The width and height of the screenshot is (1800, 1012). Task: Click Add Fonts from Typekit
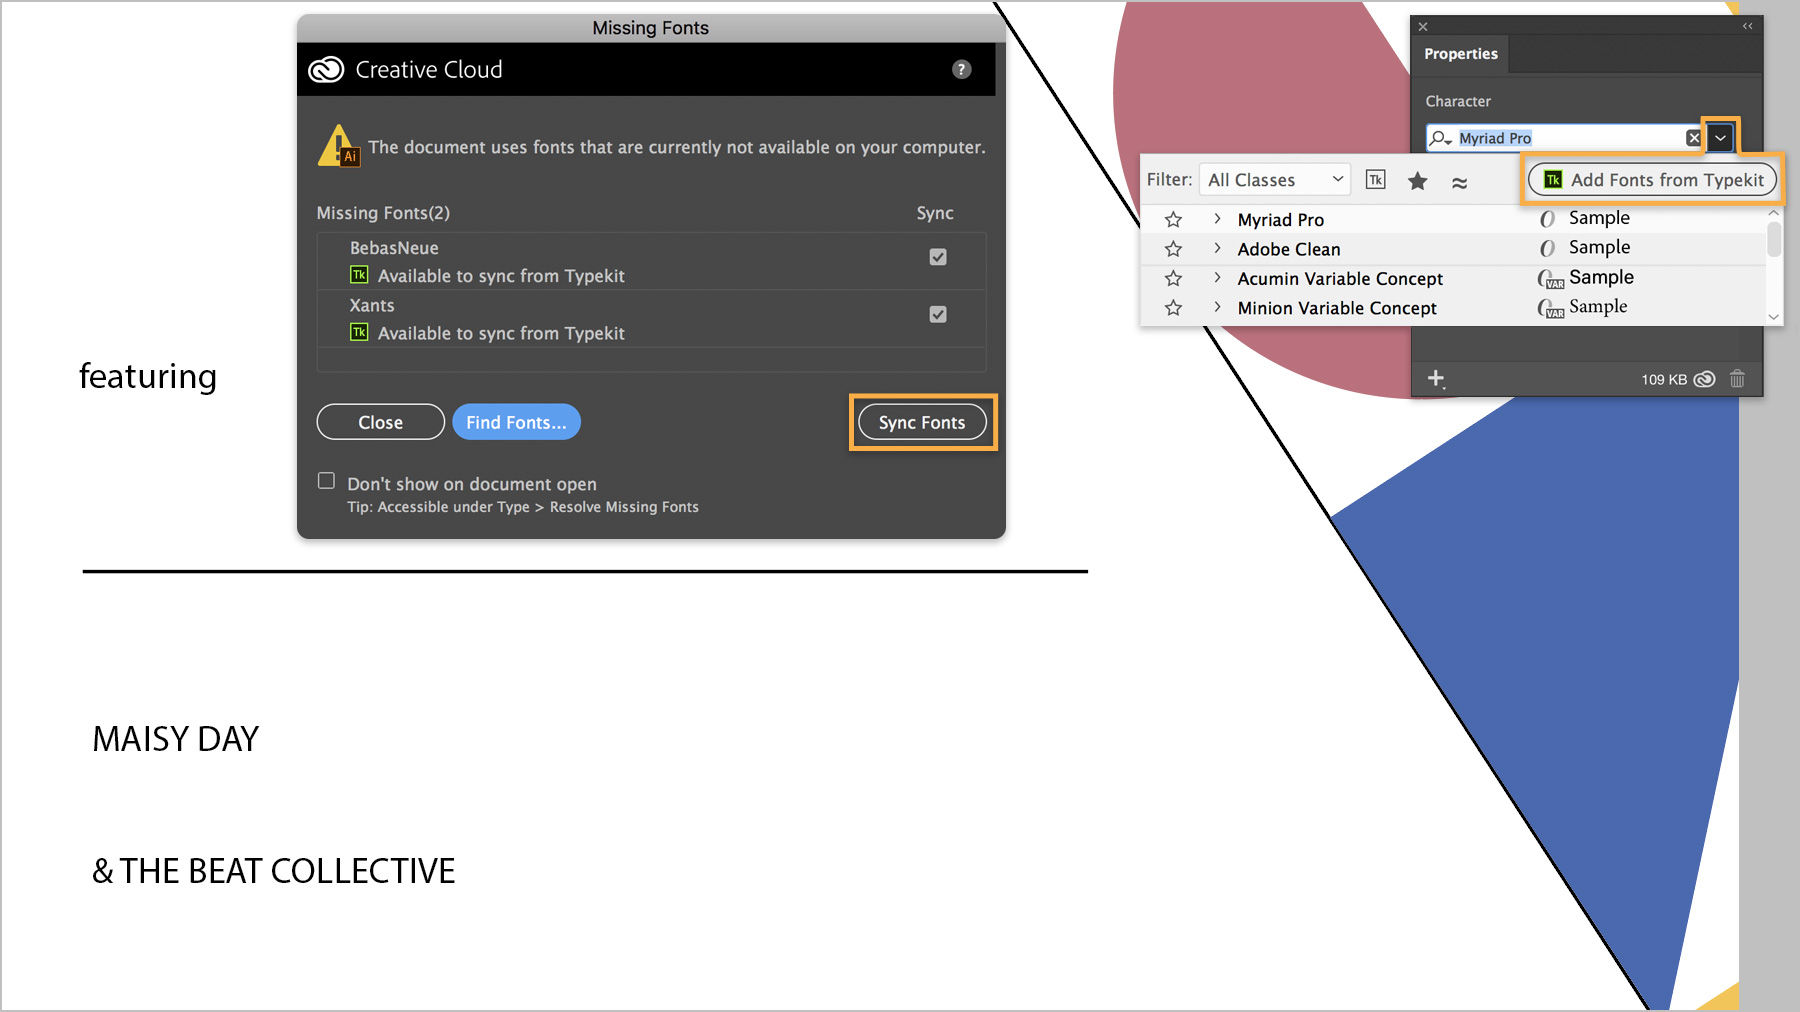tap(1652, 180)
